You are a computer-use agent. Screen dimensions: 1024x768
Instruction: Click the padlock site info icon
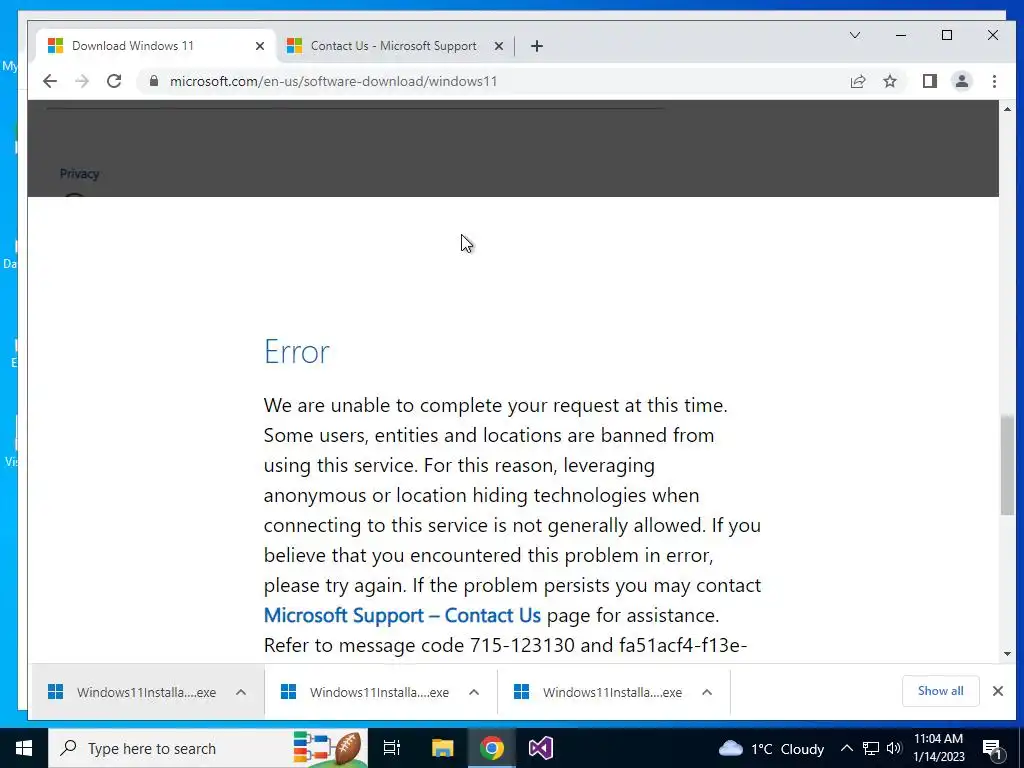coord(154,81)
